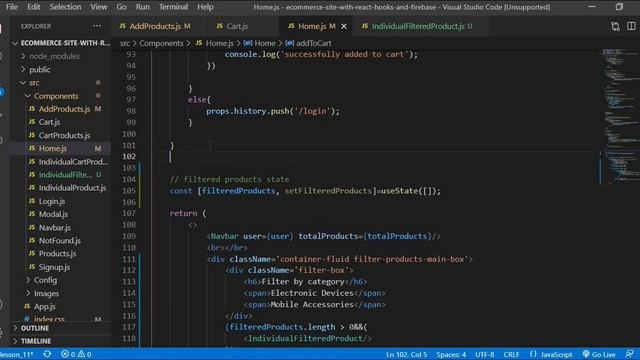Viewport: 640px width, 360px height.
Task: Click the feedback icon in status bar
Action: point(629,354)
